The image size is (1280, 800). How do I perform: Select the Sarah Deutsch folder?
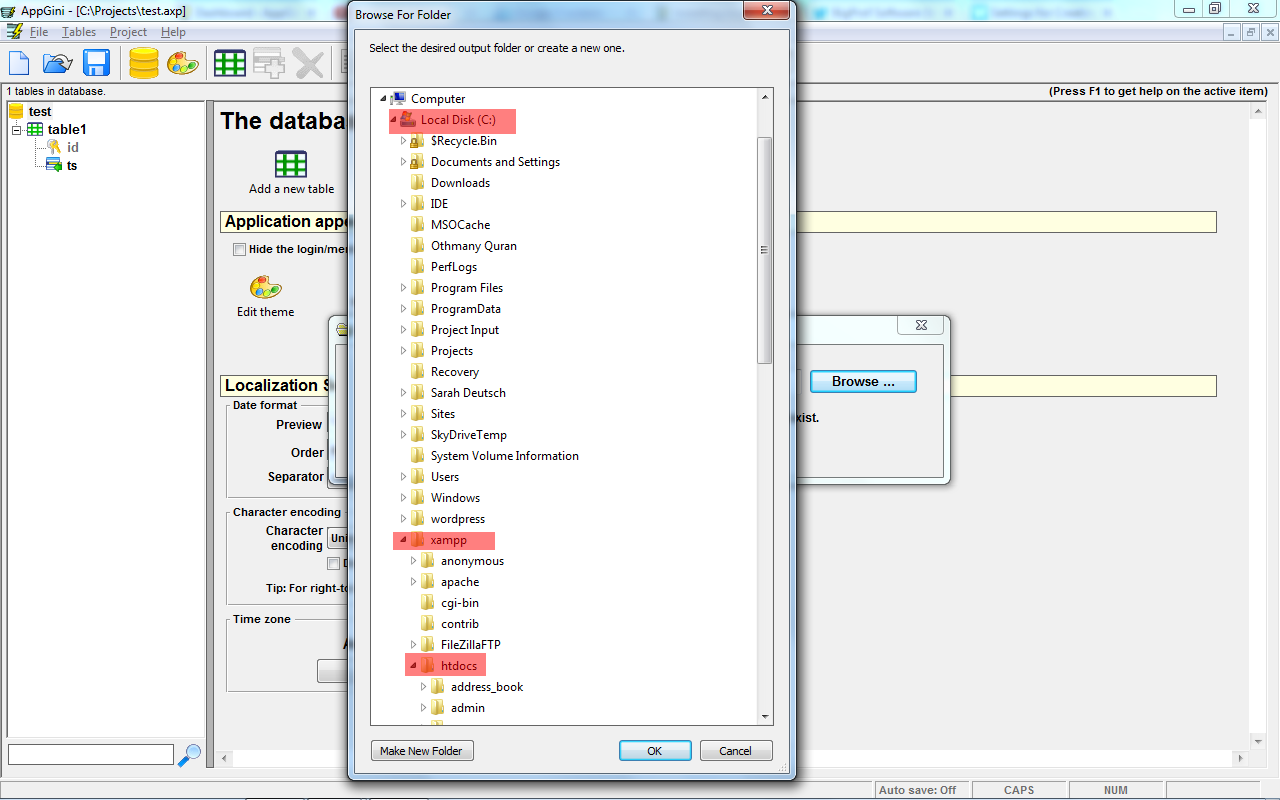pyautogui.click(x=468, y=393)
